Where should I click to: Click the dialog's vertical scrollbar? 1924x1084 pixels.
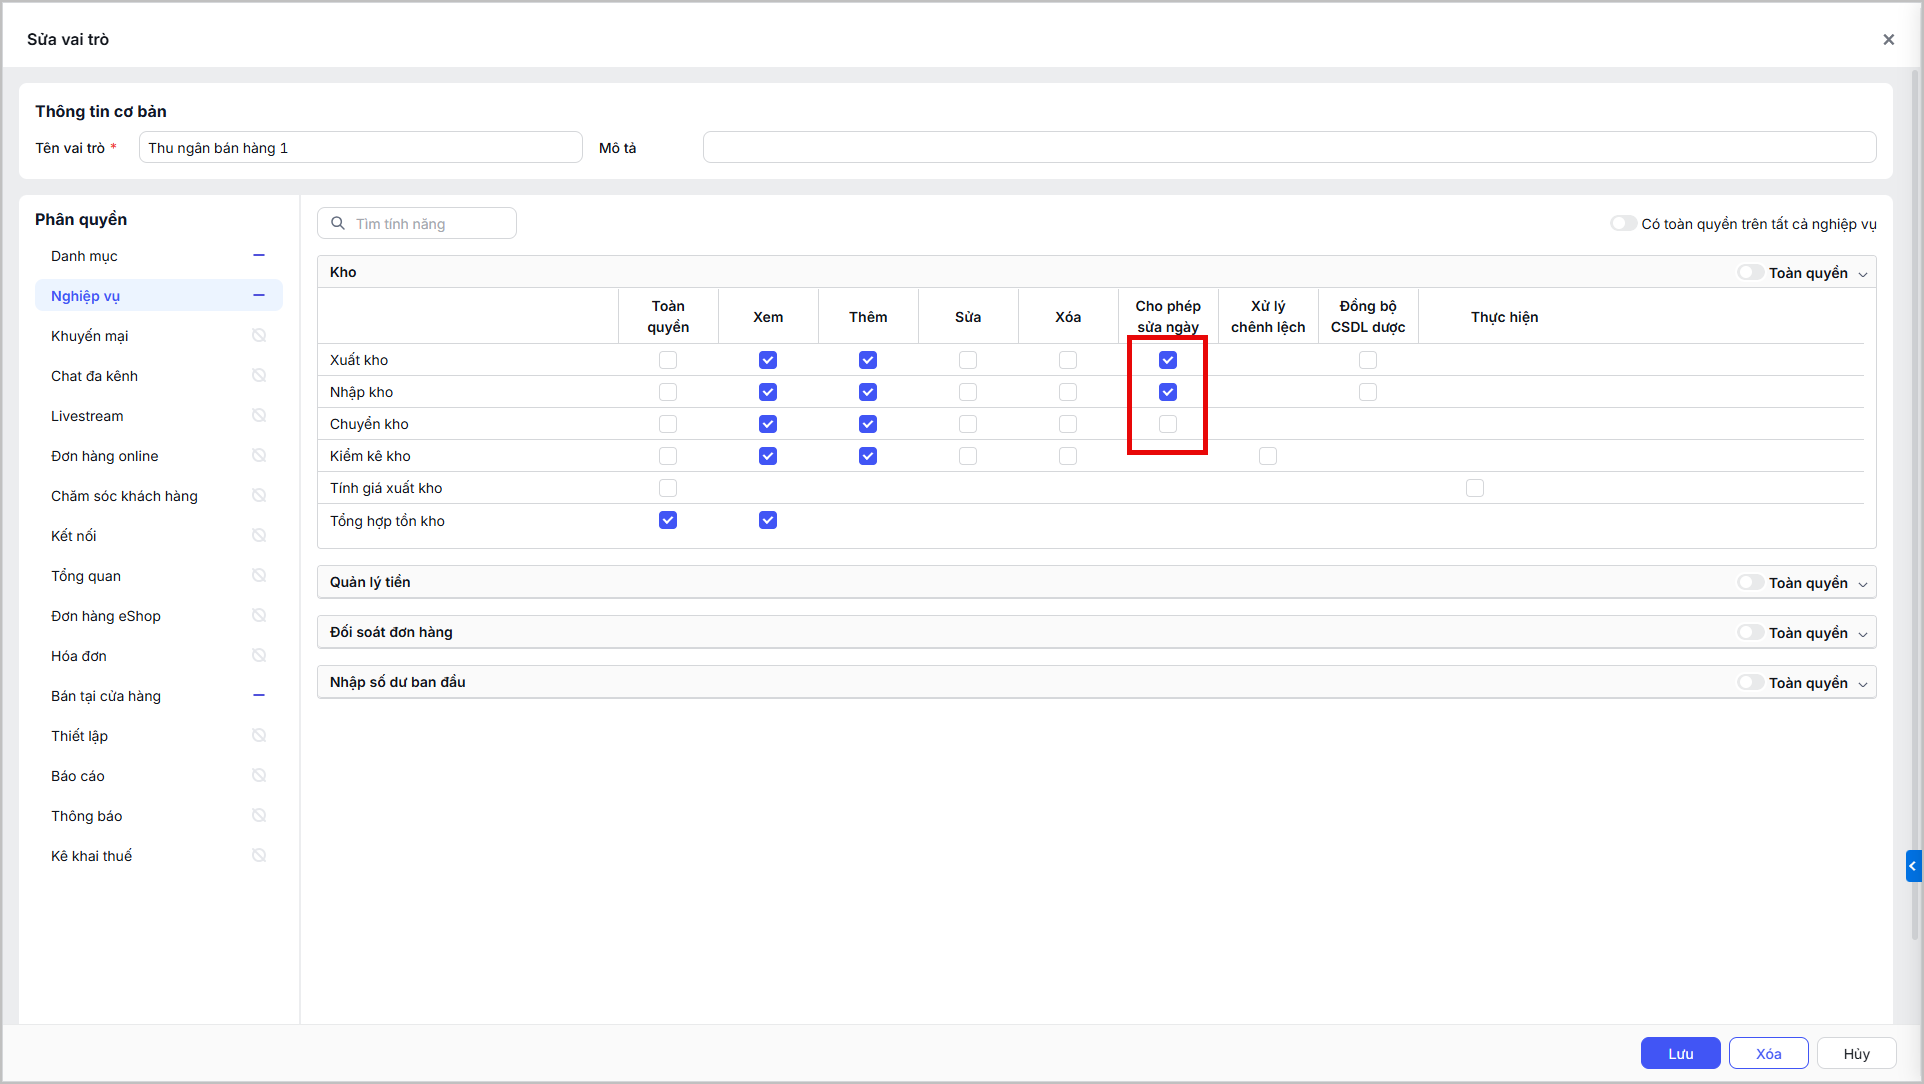click(1916, 505)
